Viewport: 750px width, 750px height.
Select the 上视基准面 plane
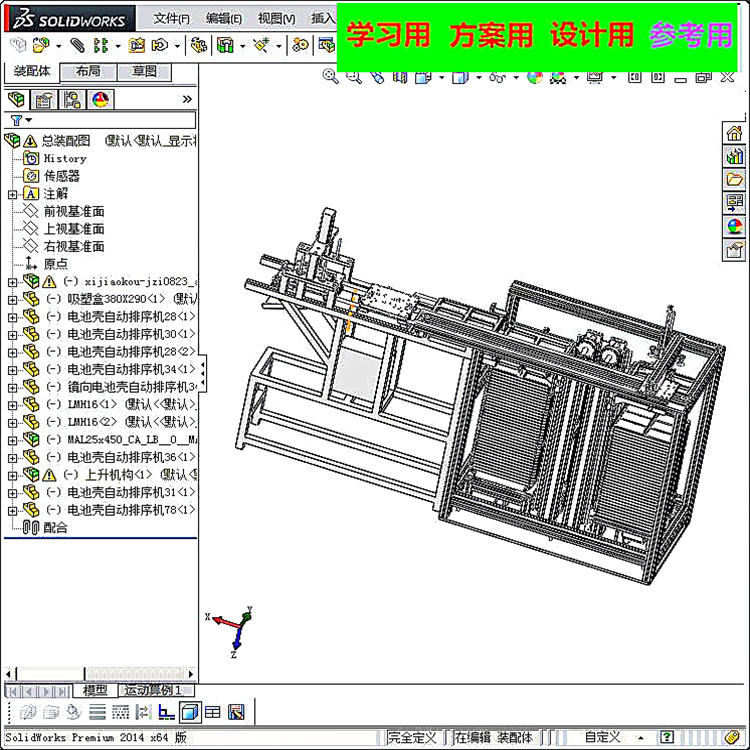click(x=74, y=229)
